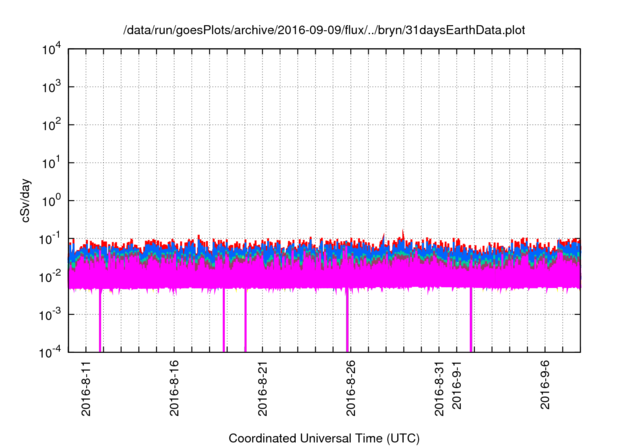Click the 2016-8-21 date tick label
The width and height of the screenshot is (640, 448).
pos(262,388)
